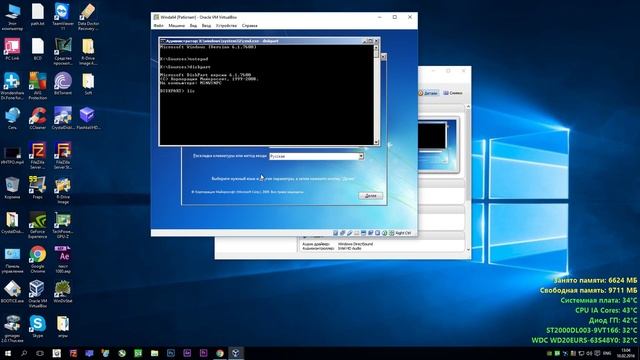Switch to Chrome in the taskbar
The height and width of the screenshot is (360, 640).
click(x=220, y=353)
